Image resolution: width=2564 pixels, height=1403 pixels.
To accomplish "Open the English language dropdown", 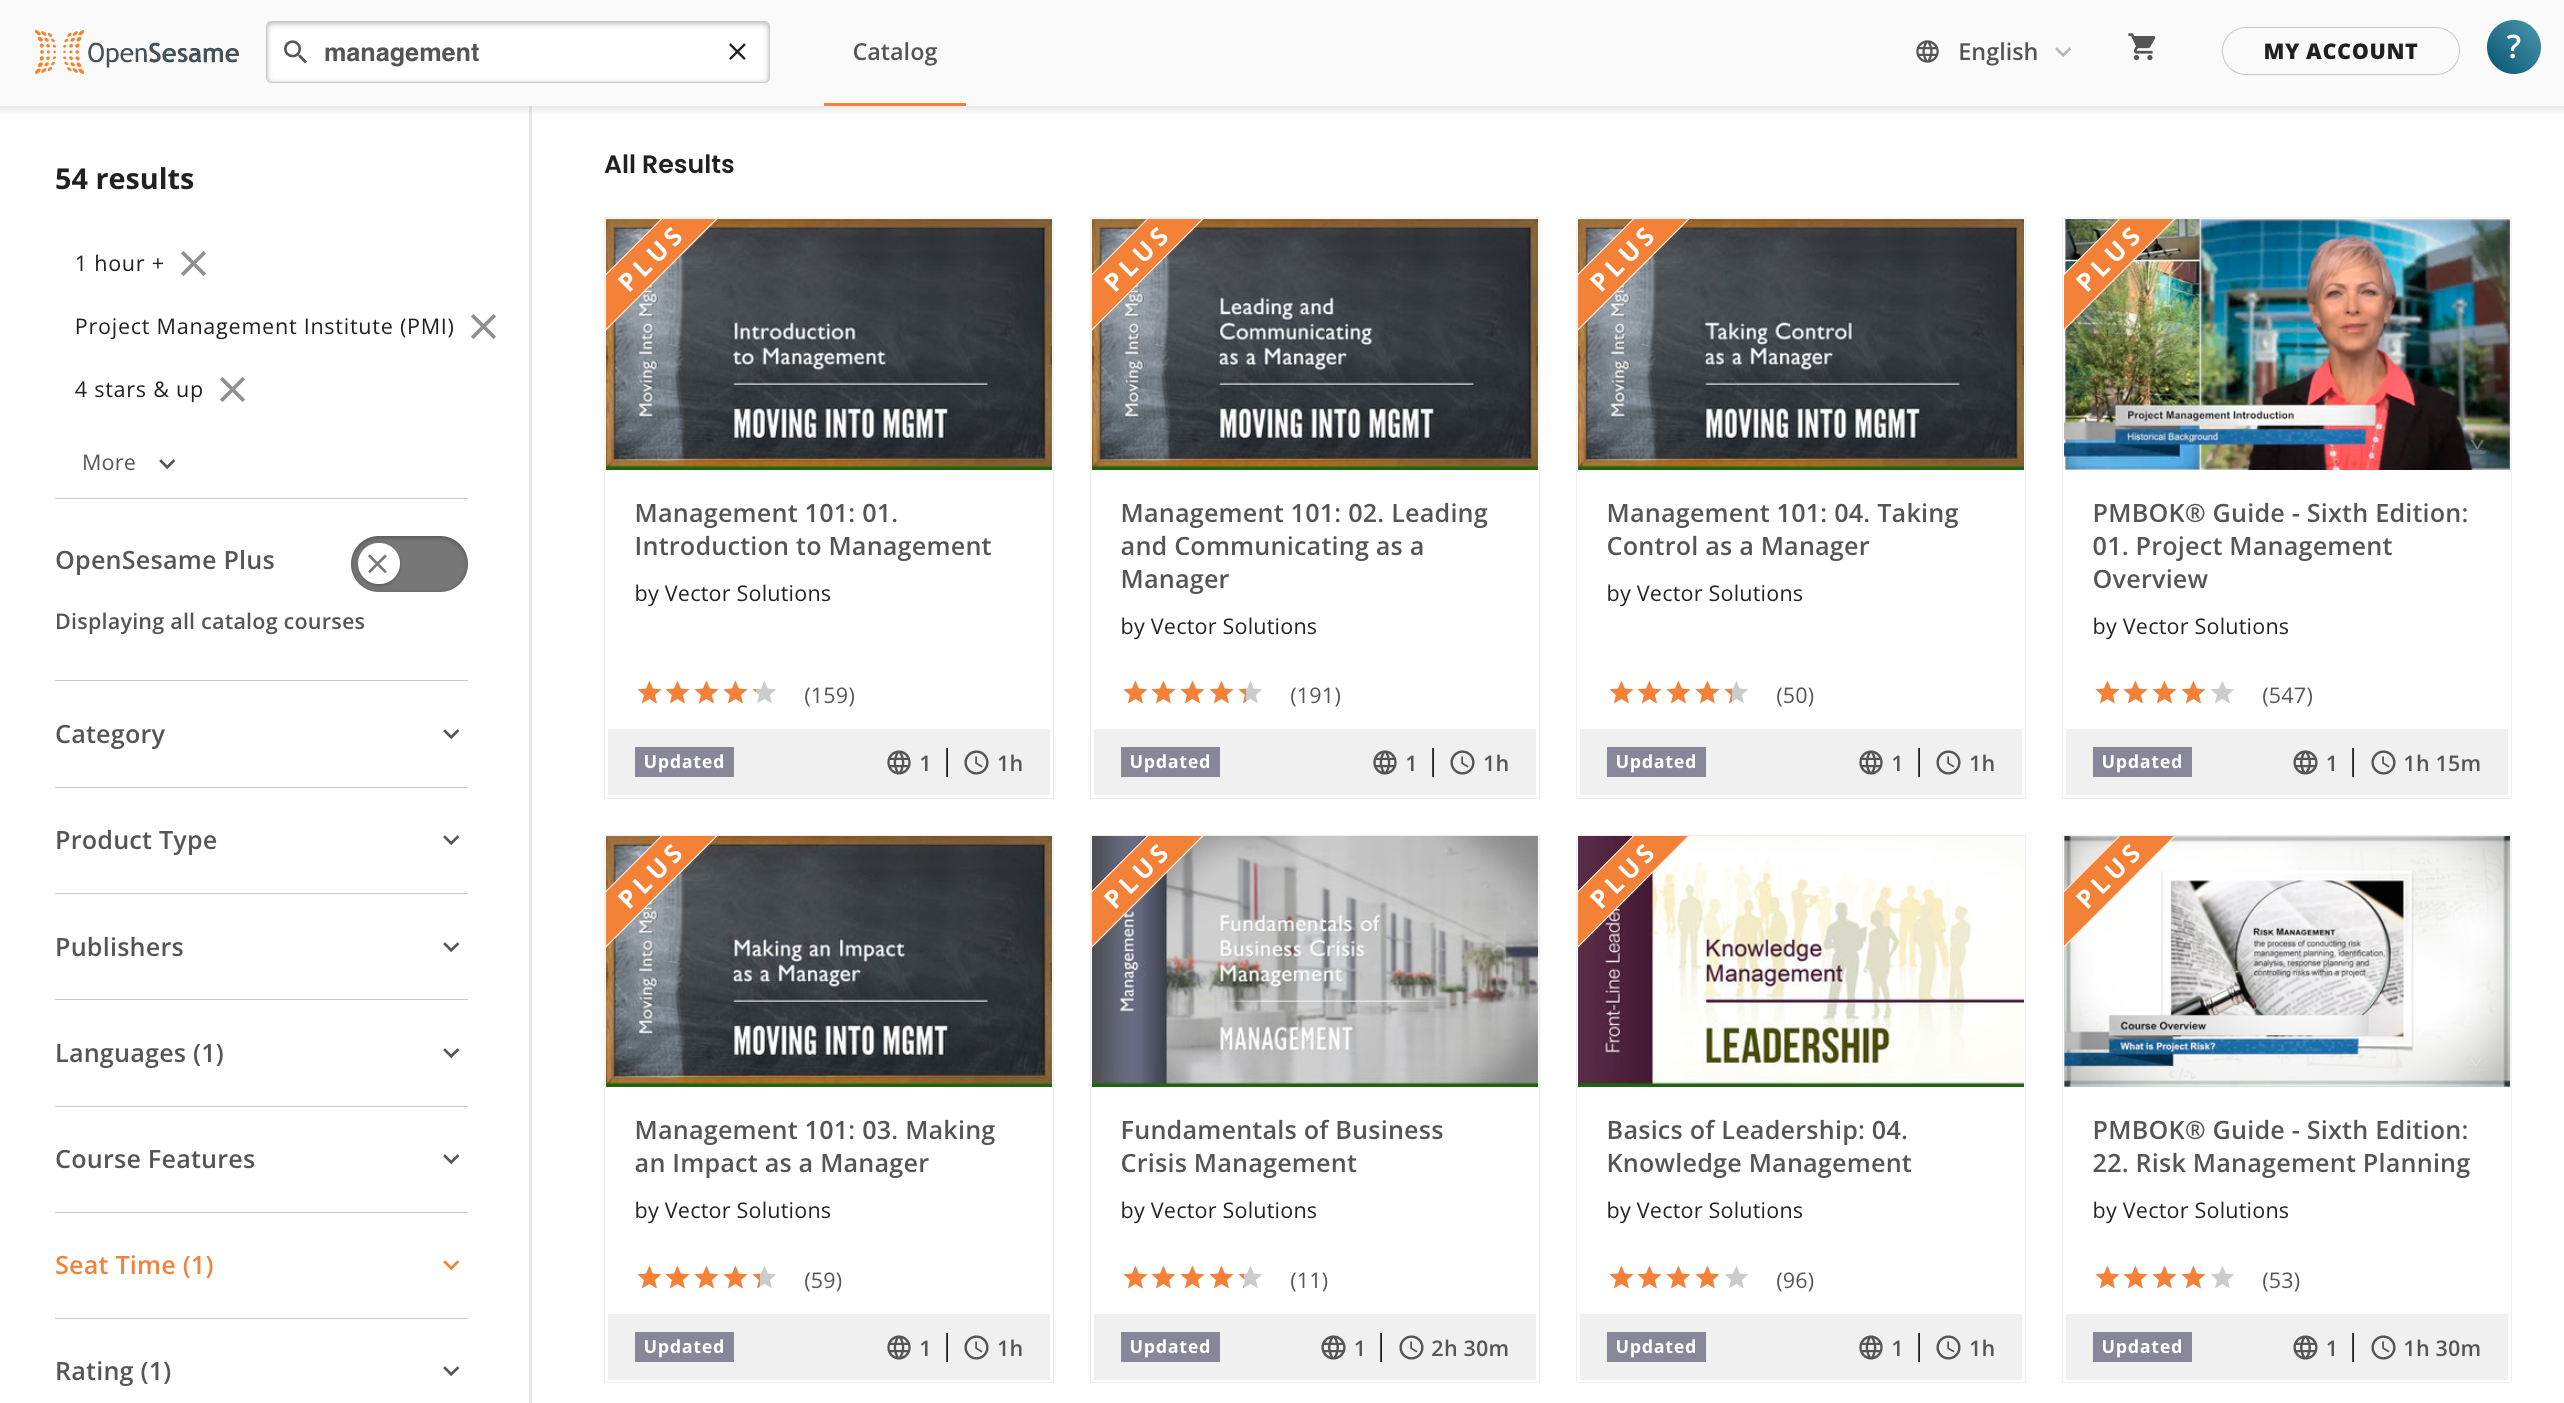I will coord(1995,52).
